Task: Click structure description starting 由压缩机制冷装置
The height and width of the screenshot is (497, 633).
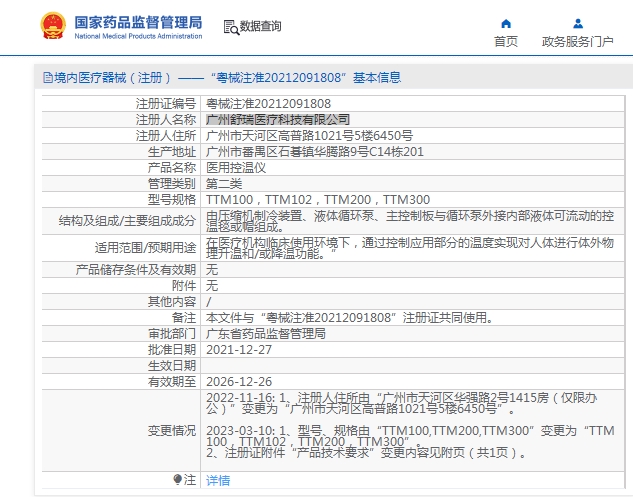Action: (410, 221)
